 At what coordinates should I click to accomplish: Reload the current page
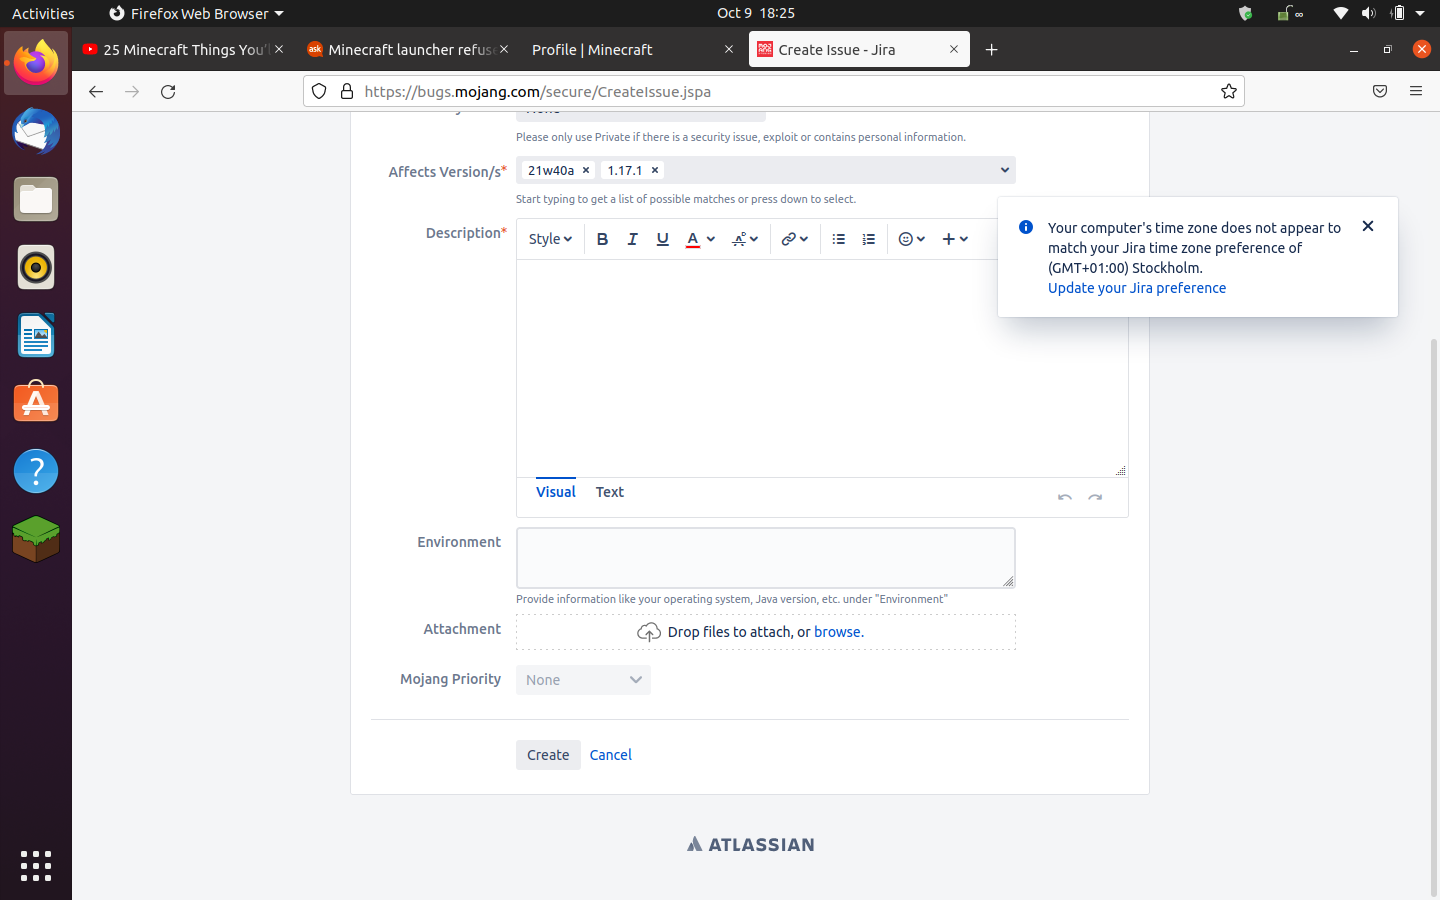[x=168, y=91]
